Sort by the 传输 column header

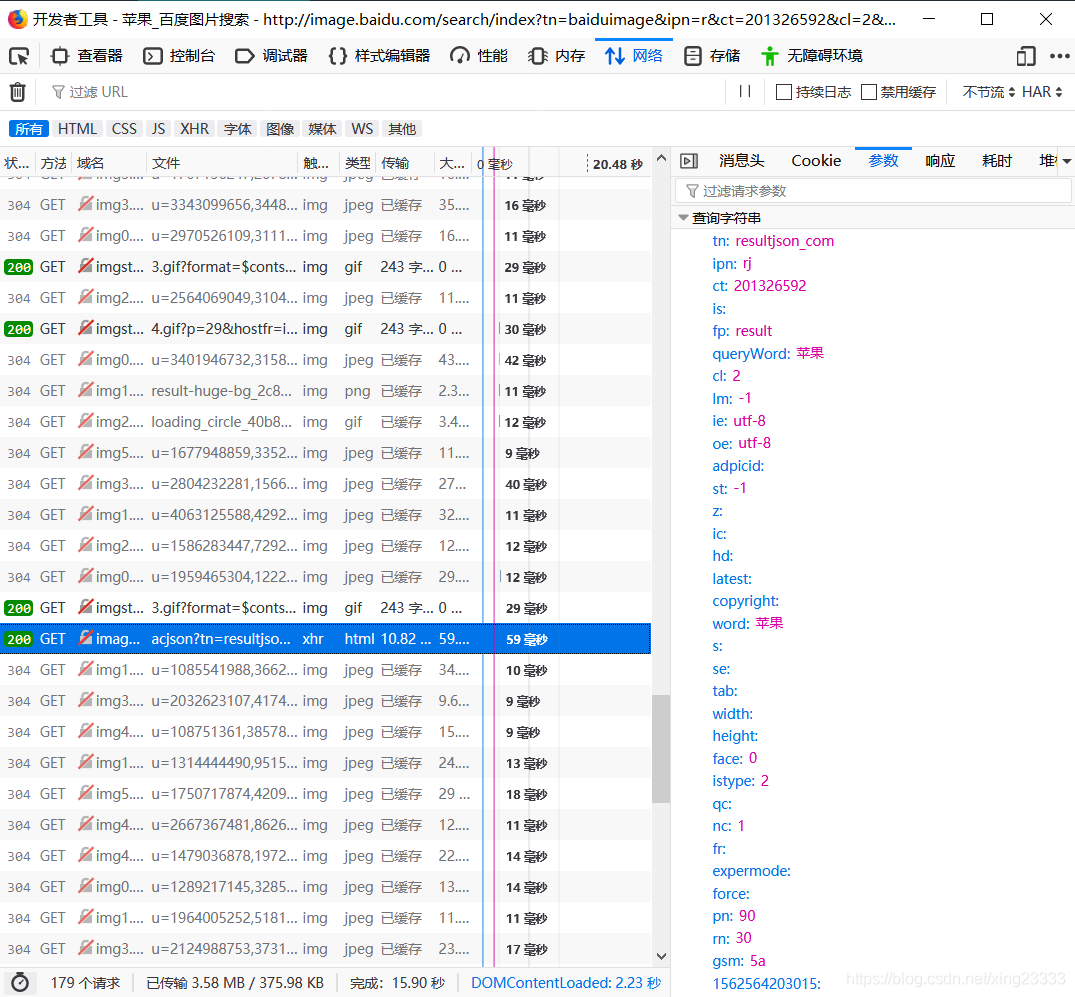(404, 163)
